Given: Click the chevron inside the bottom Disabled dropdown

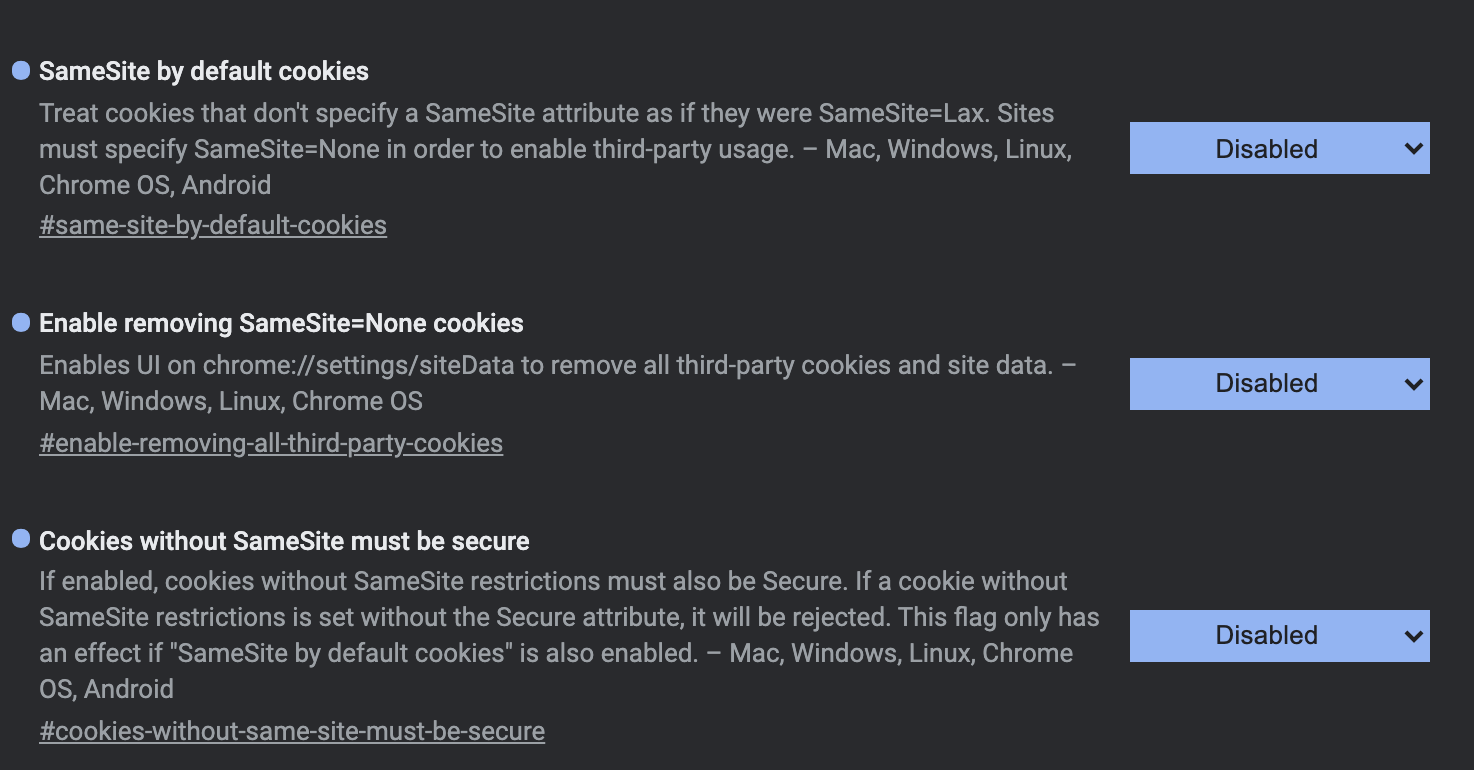Looking at the screenshot, I should coord(1413,635).
